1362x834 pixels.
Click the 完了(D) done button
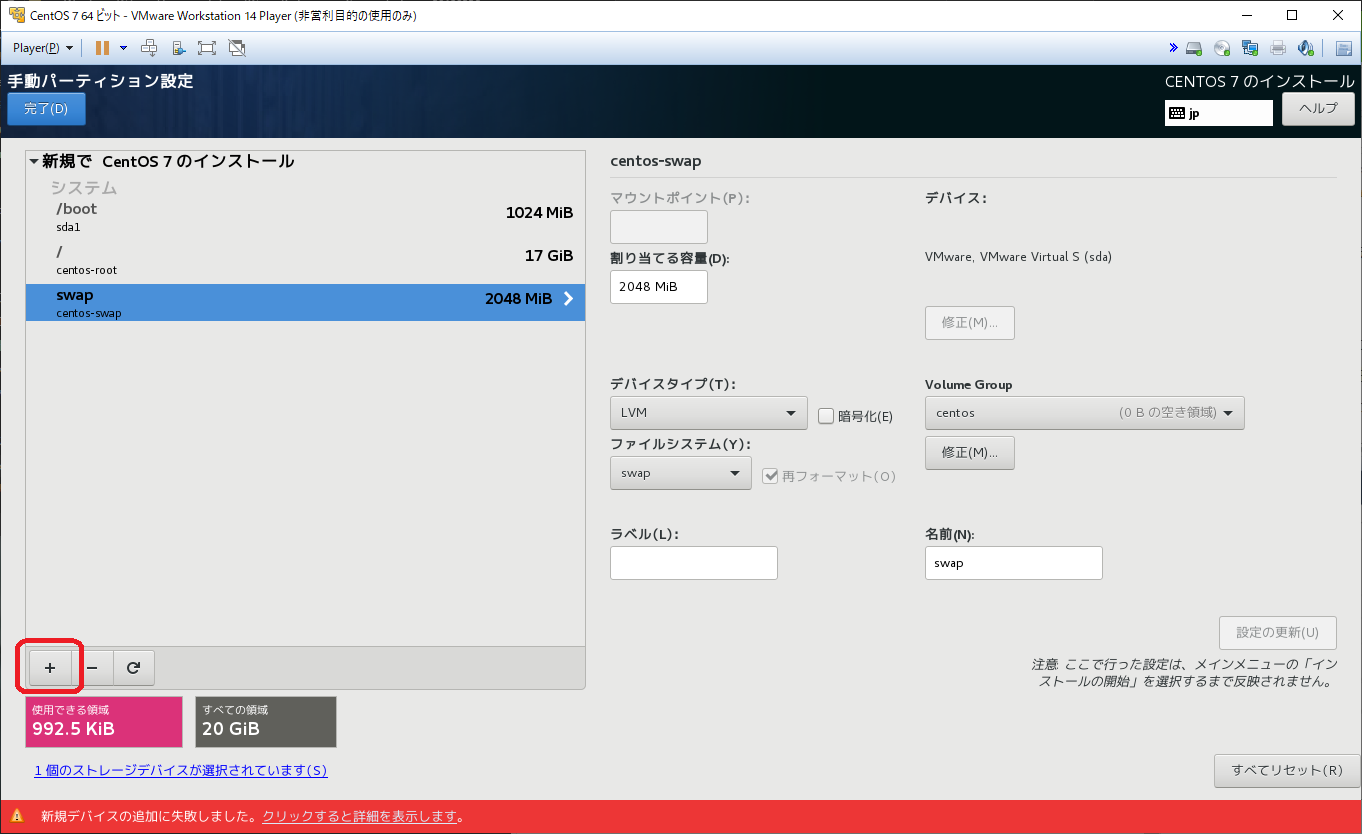coord(46,109)
